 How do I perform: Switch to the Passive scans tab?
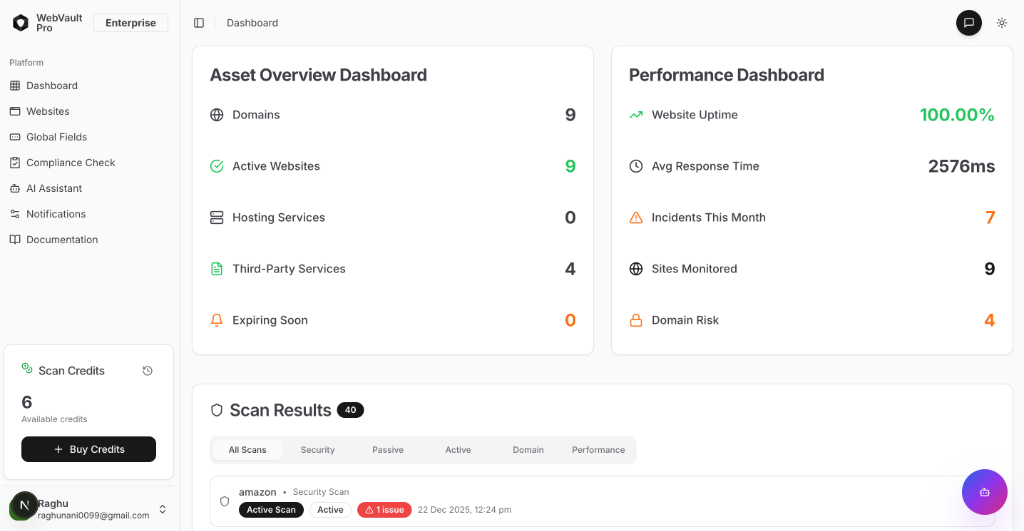[388, 450]
